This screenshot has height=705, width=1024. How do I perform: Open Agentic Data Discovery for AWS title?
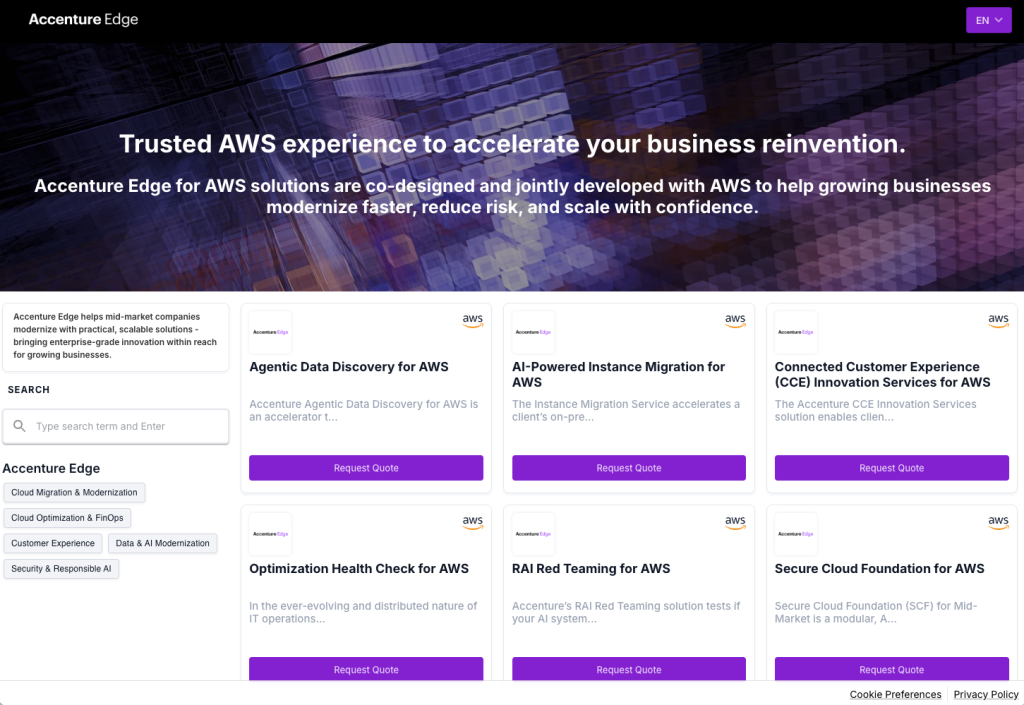tap(349, 367)
